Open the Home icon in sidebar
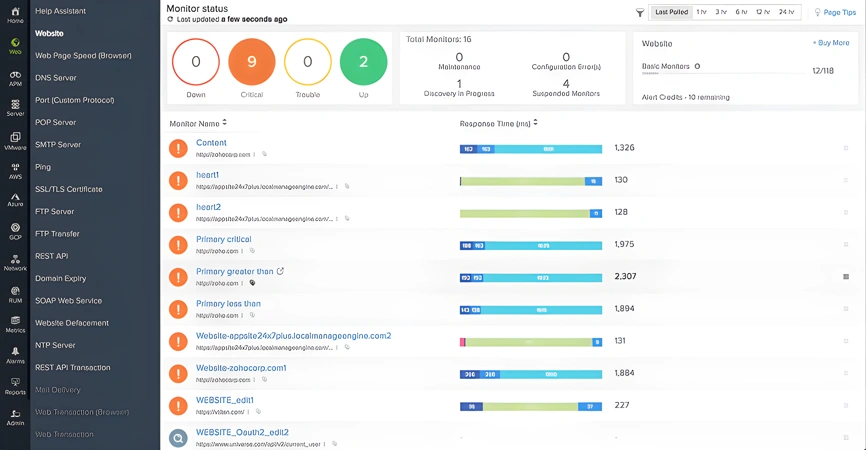This screenshot has width=866, height=450. pos(15,12)
